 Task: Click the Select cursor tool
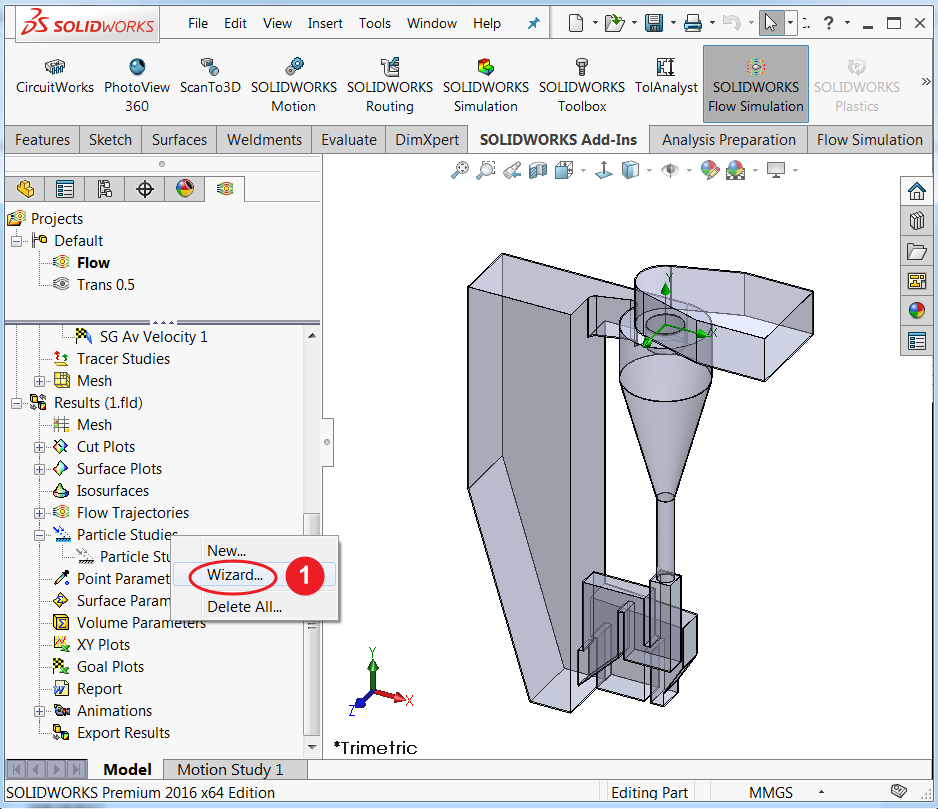click(x=770, y=23)
